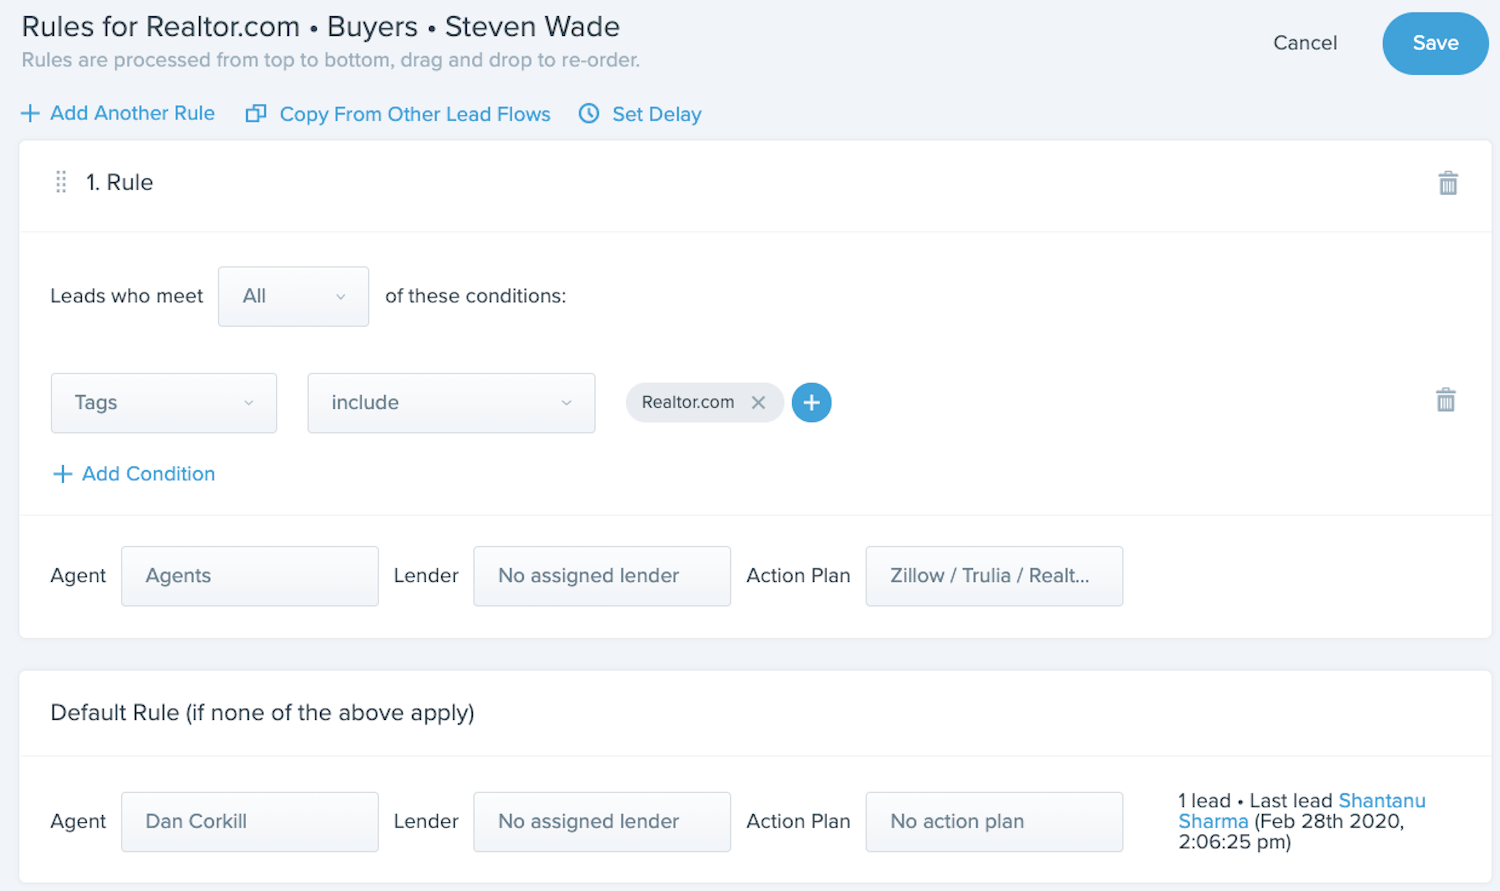Image resolution: width=1500 pixels, height=891 pixels.
Task: Click the copy icon for Copy From Other Lead Flows
Action: click(256, 114)
